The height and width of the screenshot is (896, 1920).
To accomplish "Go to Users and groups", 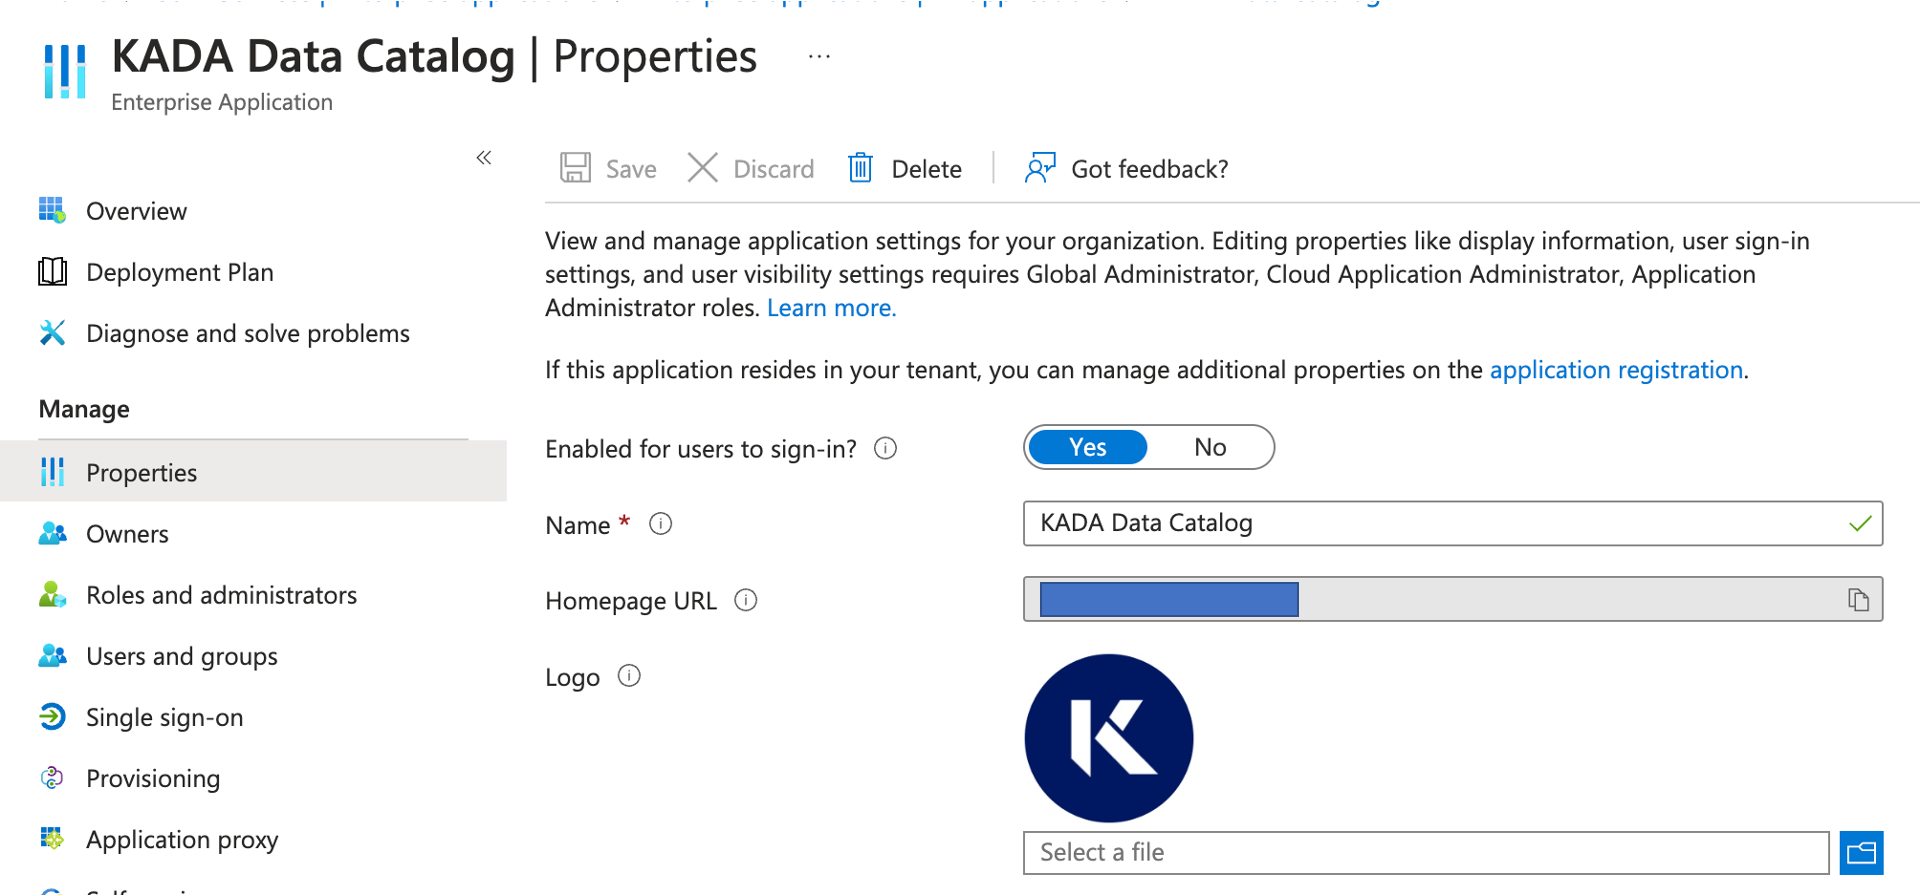I will tap(181, 657).
